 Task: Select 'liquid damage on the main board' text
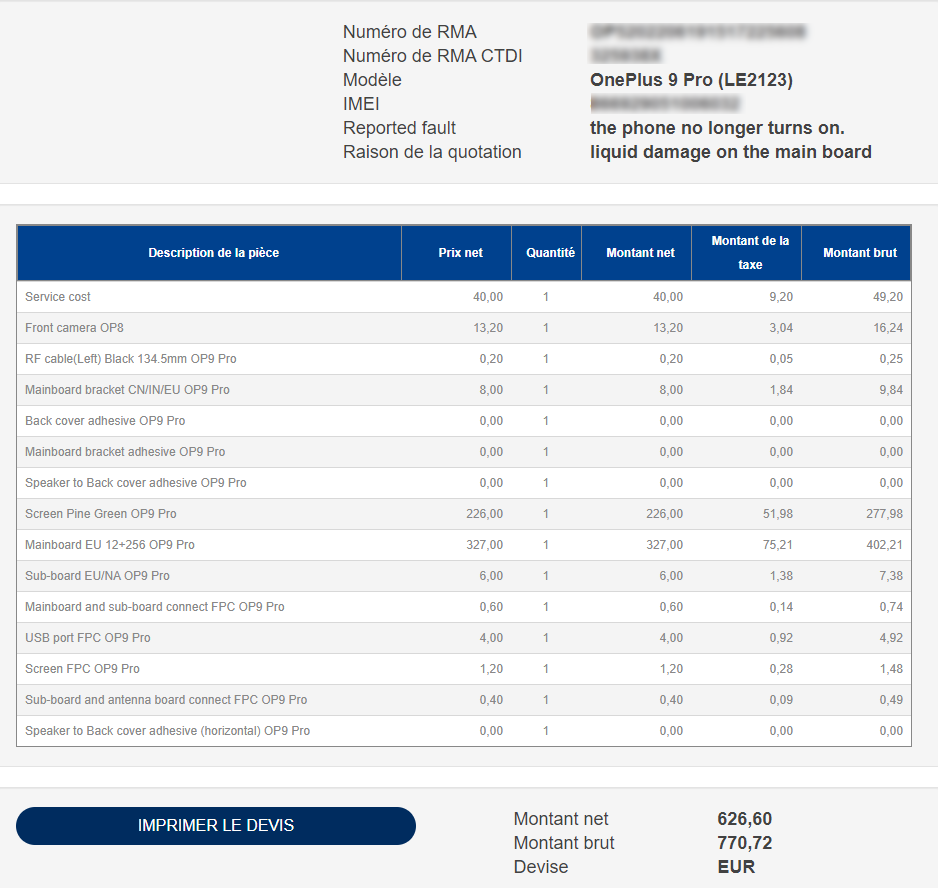tap(730, 152)
